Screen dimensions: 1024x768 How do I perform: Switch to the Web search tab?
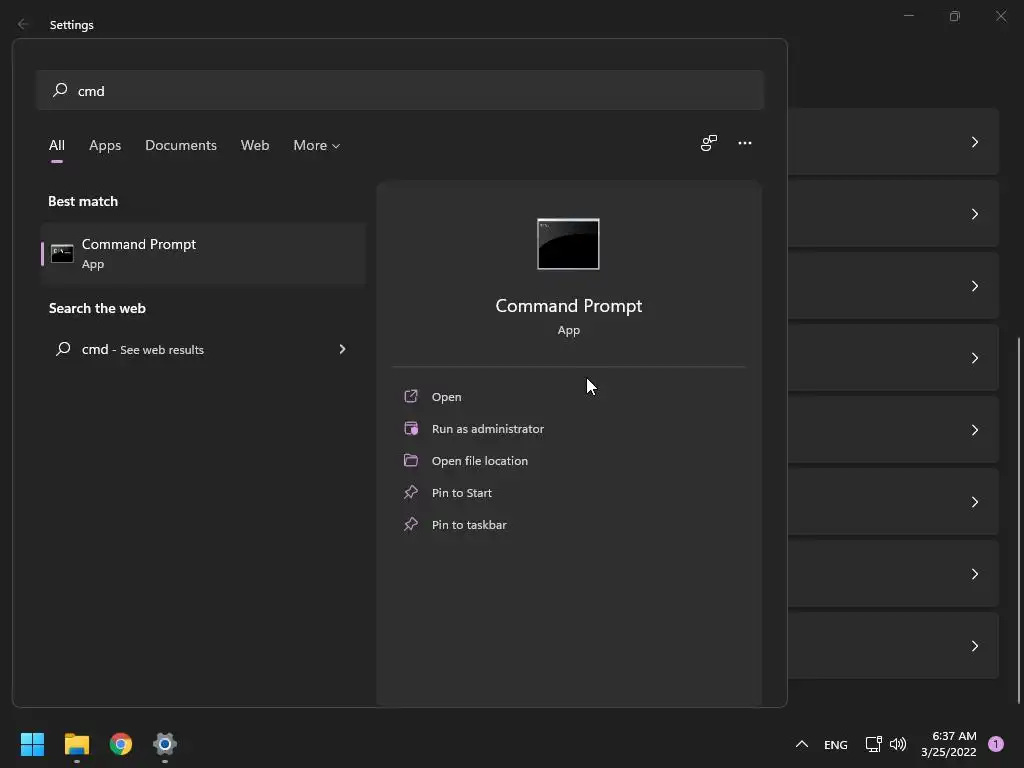(x=255, y=145)
